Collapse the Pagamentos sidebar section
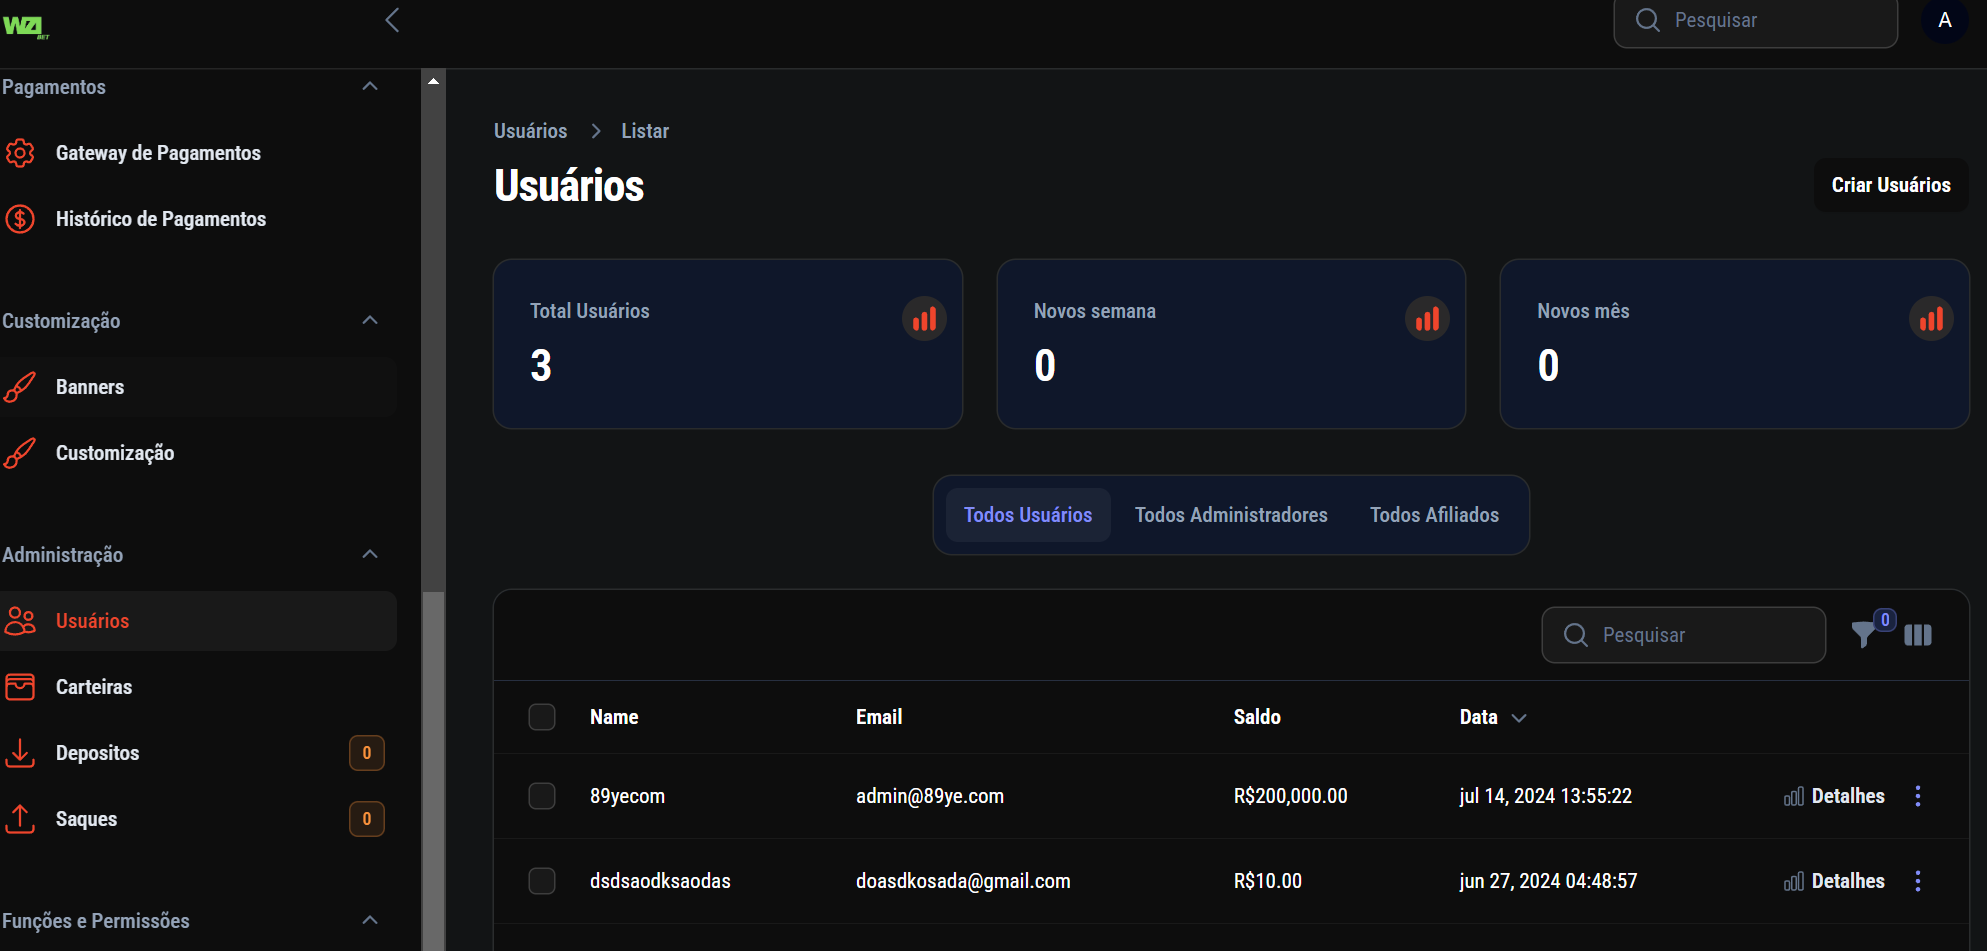Screen dimensions: 1987x951 tap(370, 87)
